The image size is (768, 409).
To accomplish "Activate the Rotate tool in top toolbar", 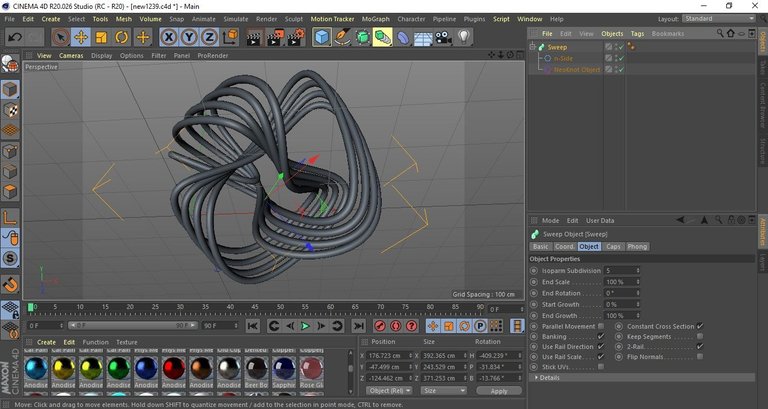I will (121, 37).
